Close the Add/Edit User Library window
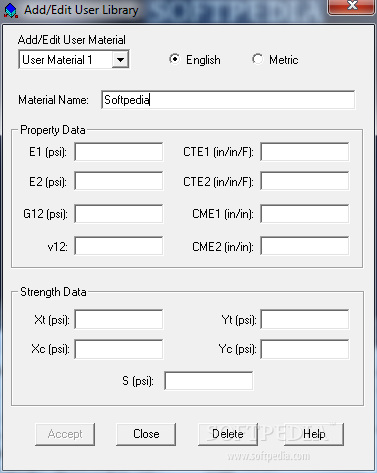This screenshot has height=473, width=377. pos(352,7)
